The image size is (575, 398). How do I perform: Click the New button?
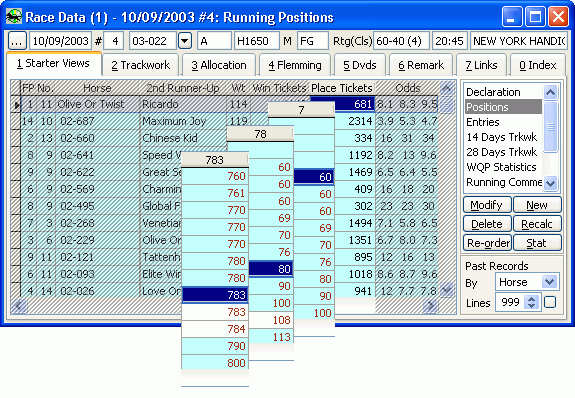coord(537,205)
